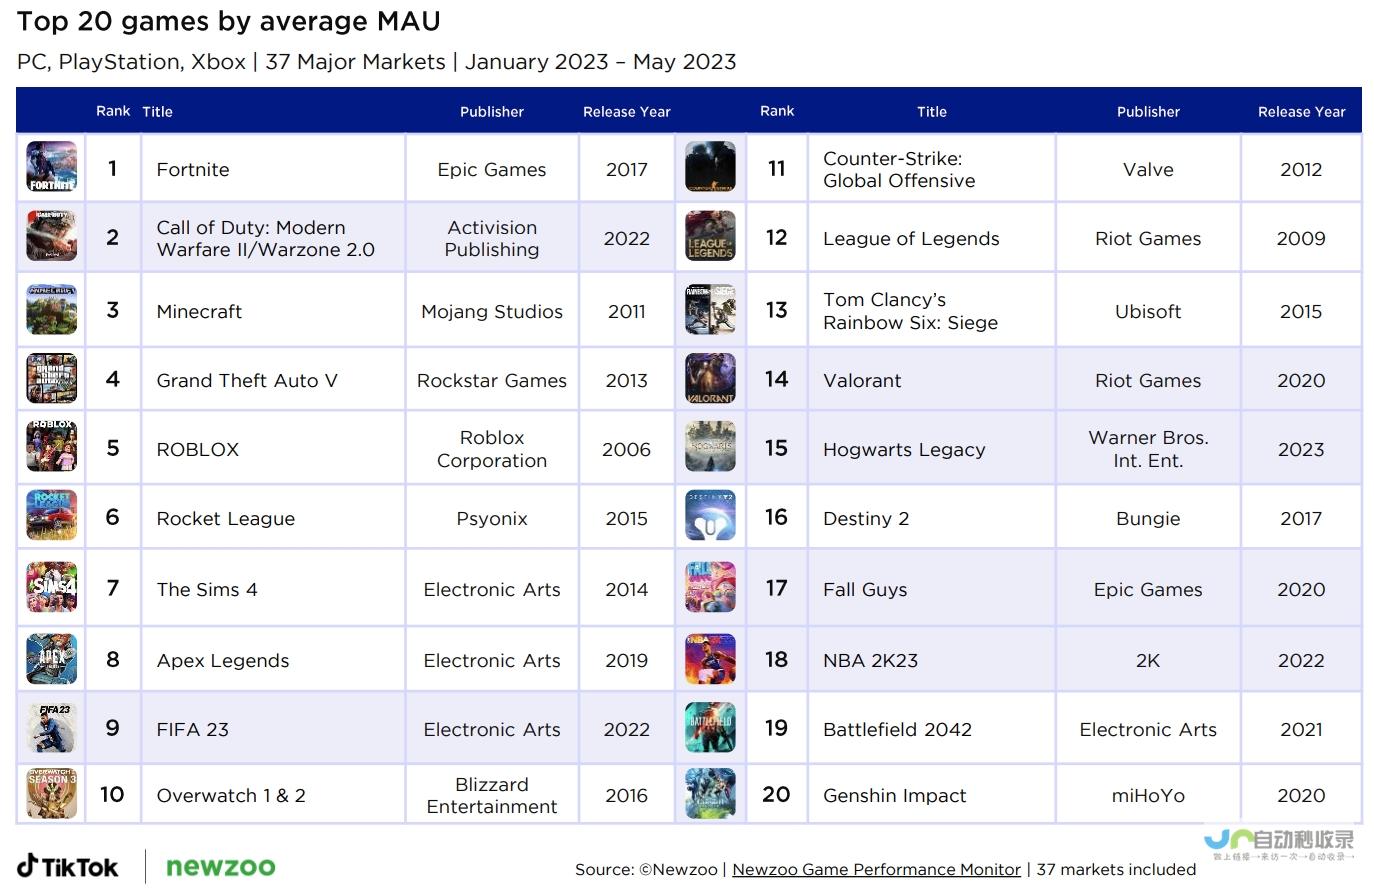1374x888 pixels.
Task: Click the Ubisoft publisher cell
Action: coord(1148,311)
